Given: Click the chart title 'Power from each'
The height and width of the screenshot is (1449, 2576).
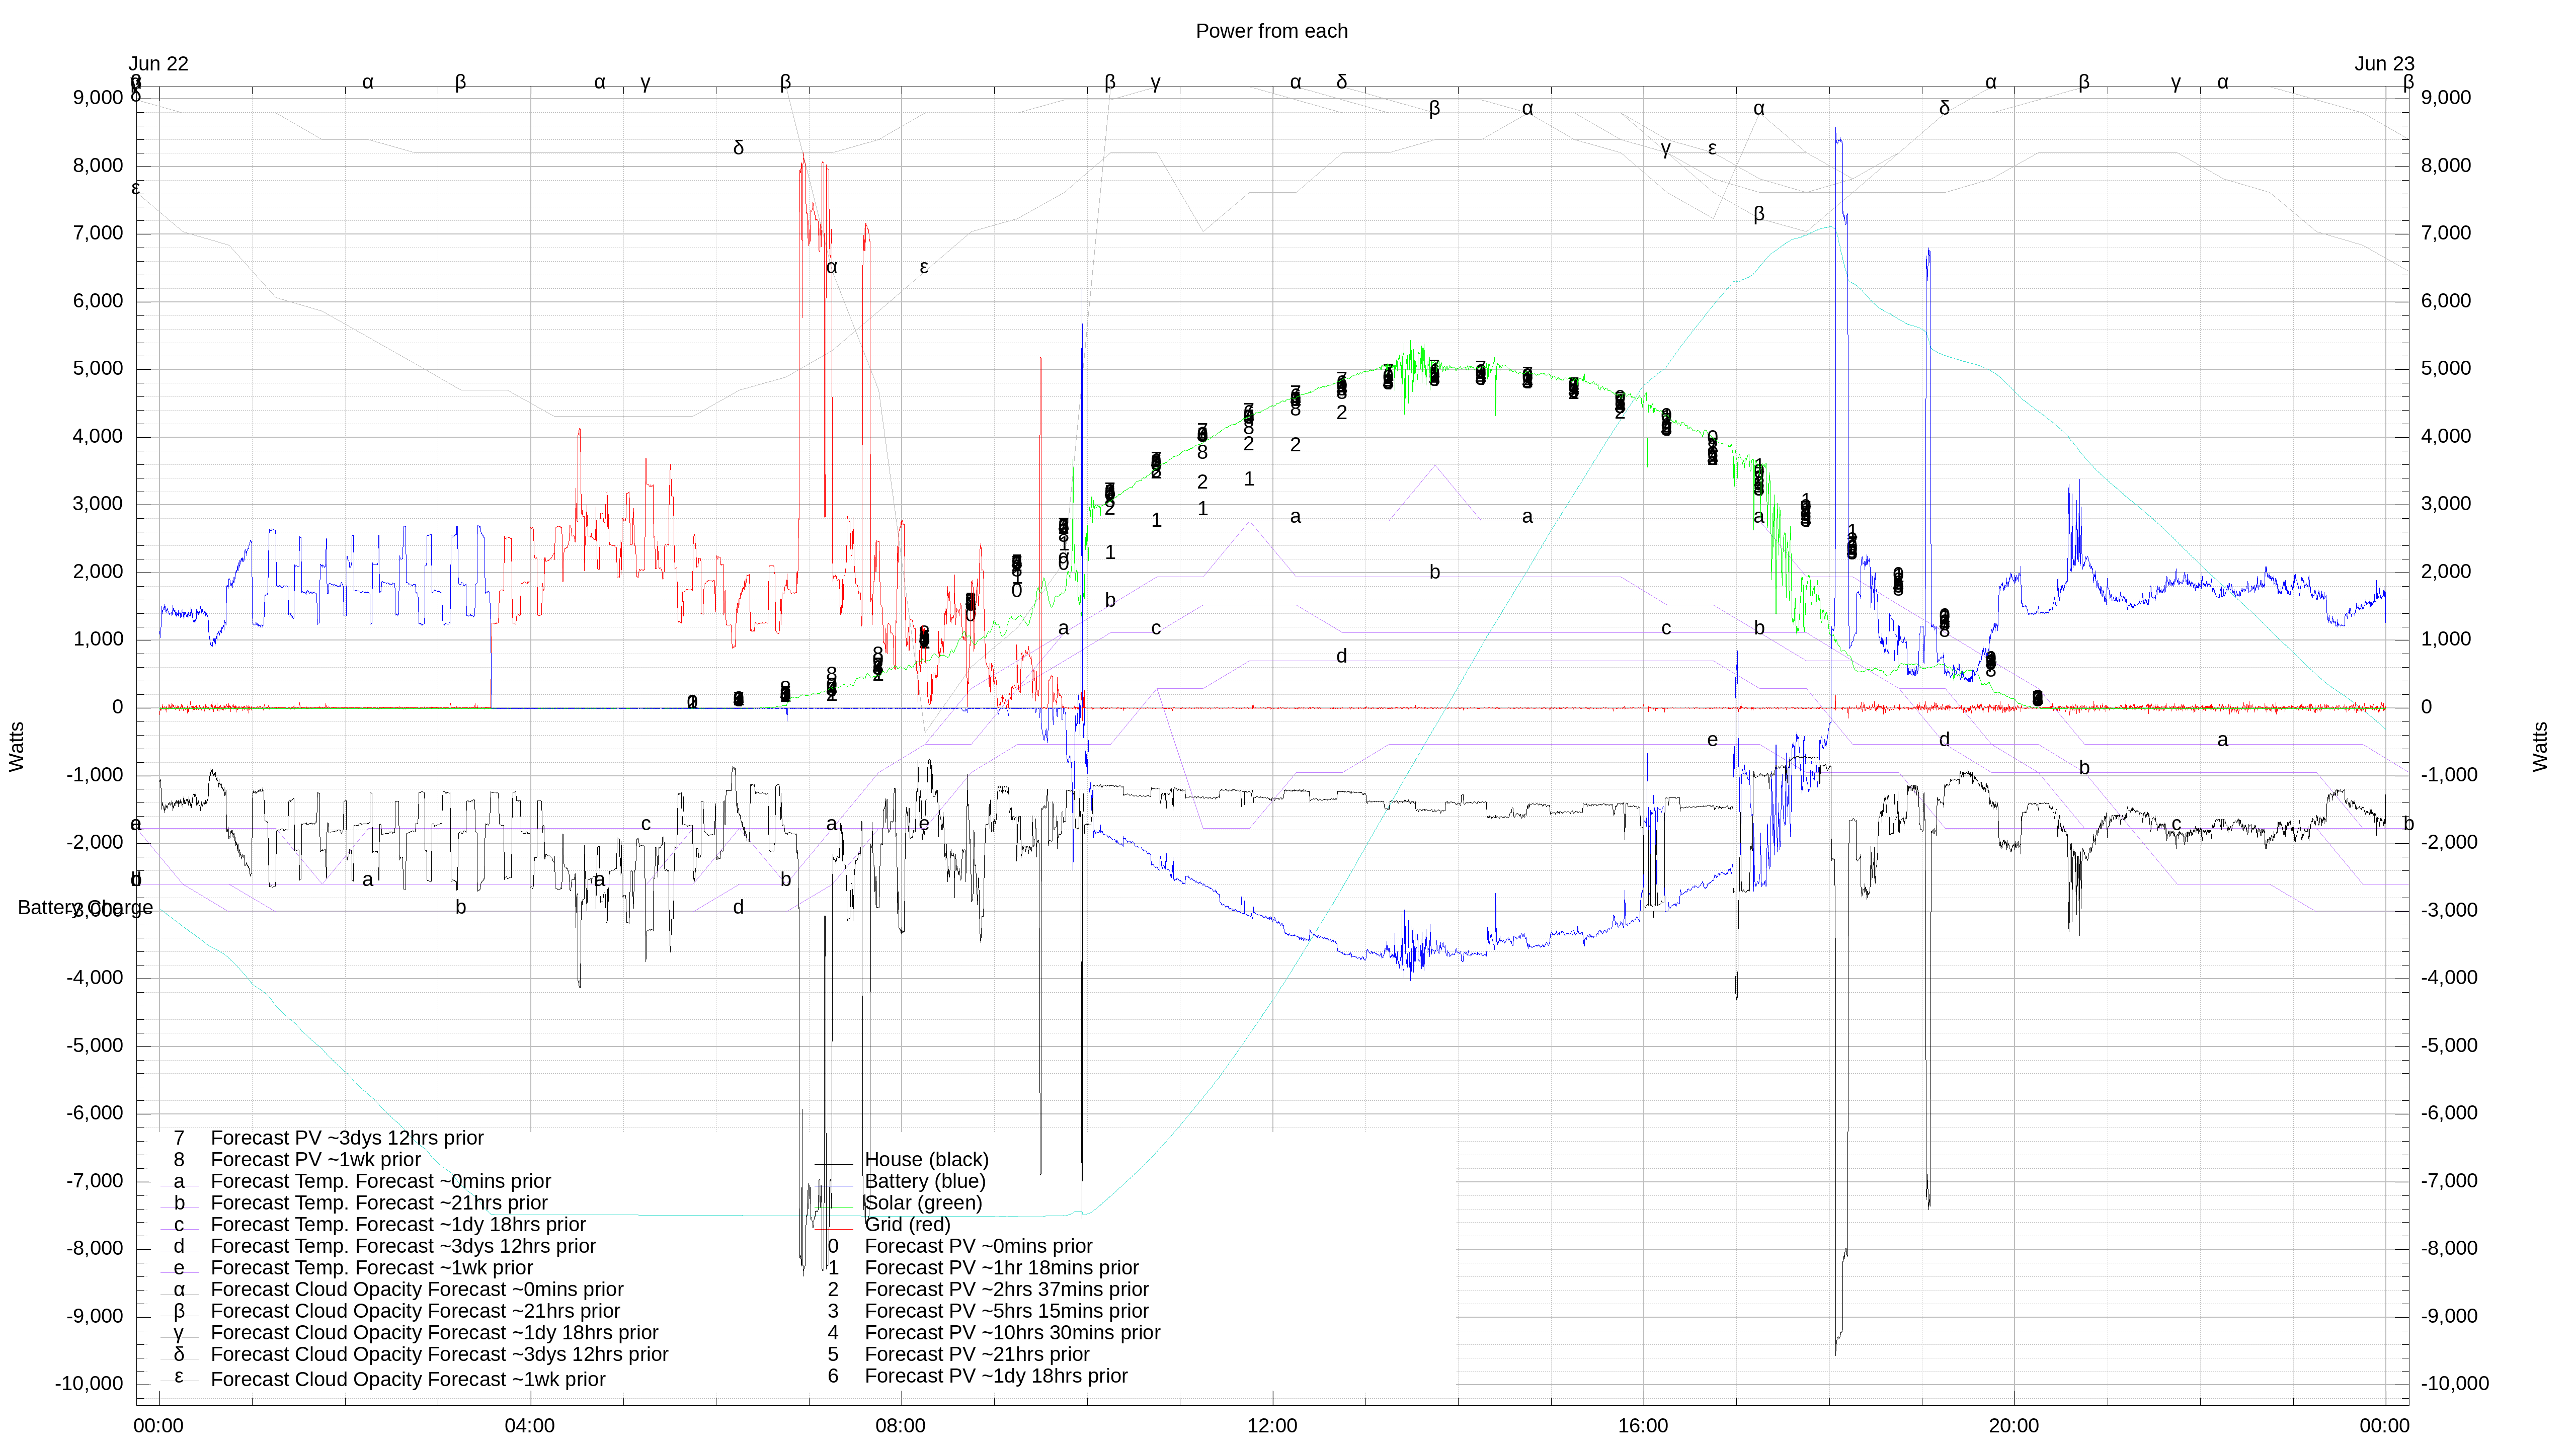Looking at the screenshot, I should 1271,31.
